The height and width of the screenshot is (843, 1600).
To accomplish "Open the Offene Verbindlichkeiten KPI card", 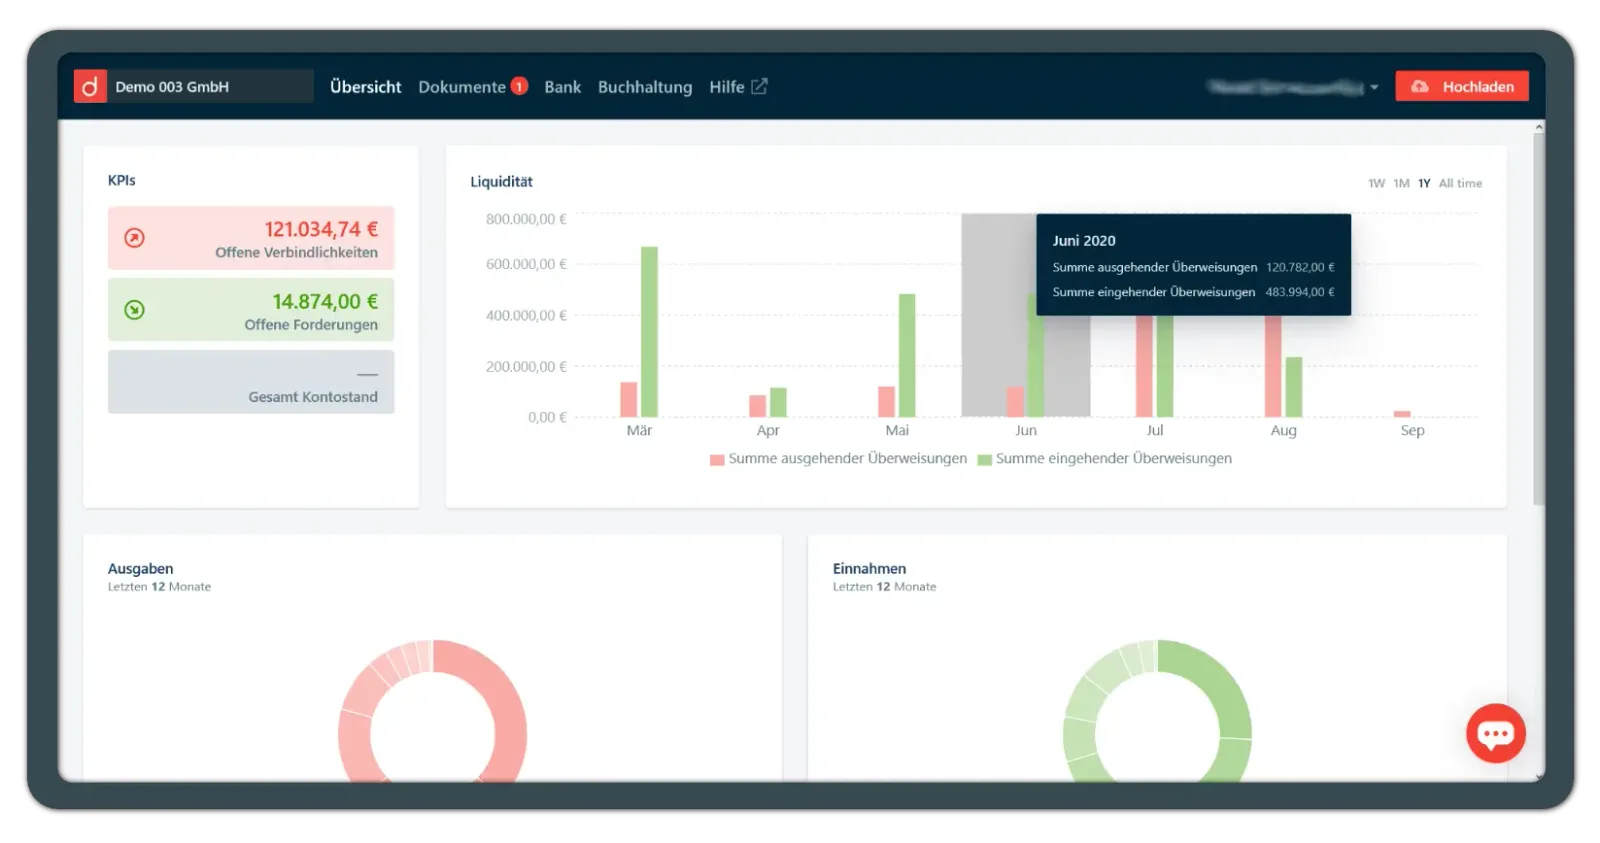I will 251,238.
